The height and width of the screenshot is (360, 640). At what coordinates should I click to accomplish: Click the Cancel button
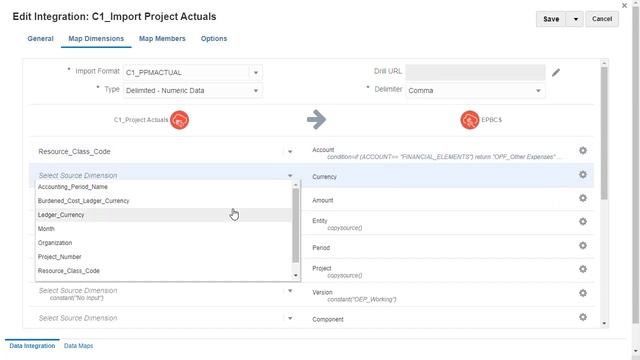click(602, 19)
